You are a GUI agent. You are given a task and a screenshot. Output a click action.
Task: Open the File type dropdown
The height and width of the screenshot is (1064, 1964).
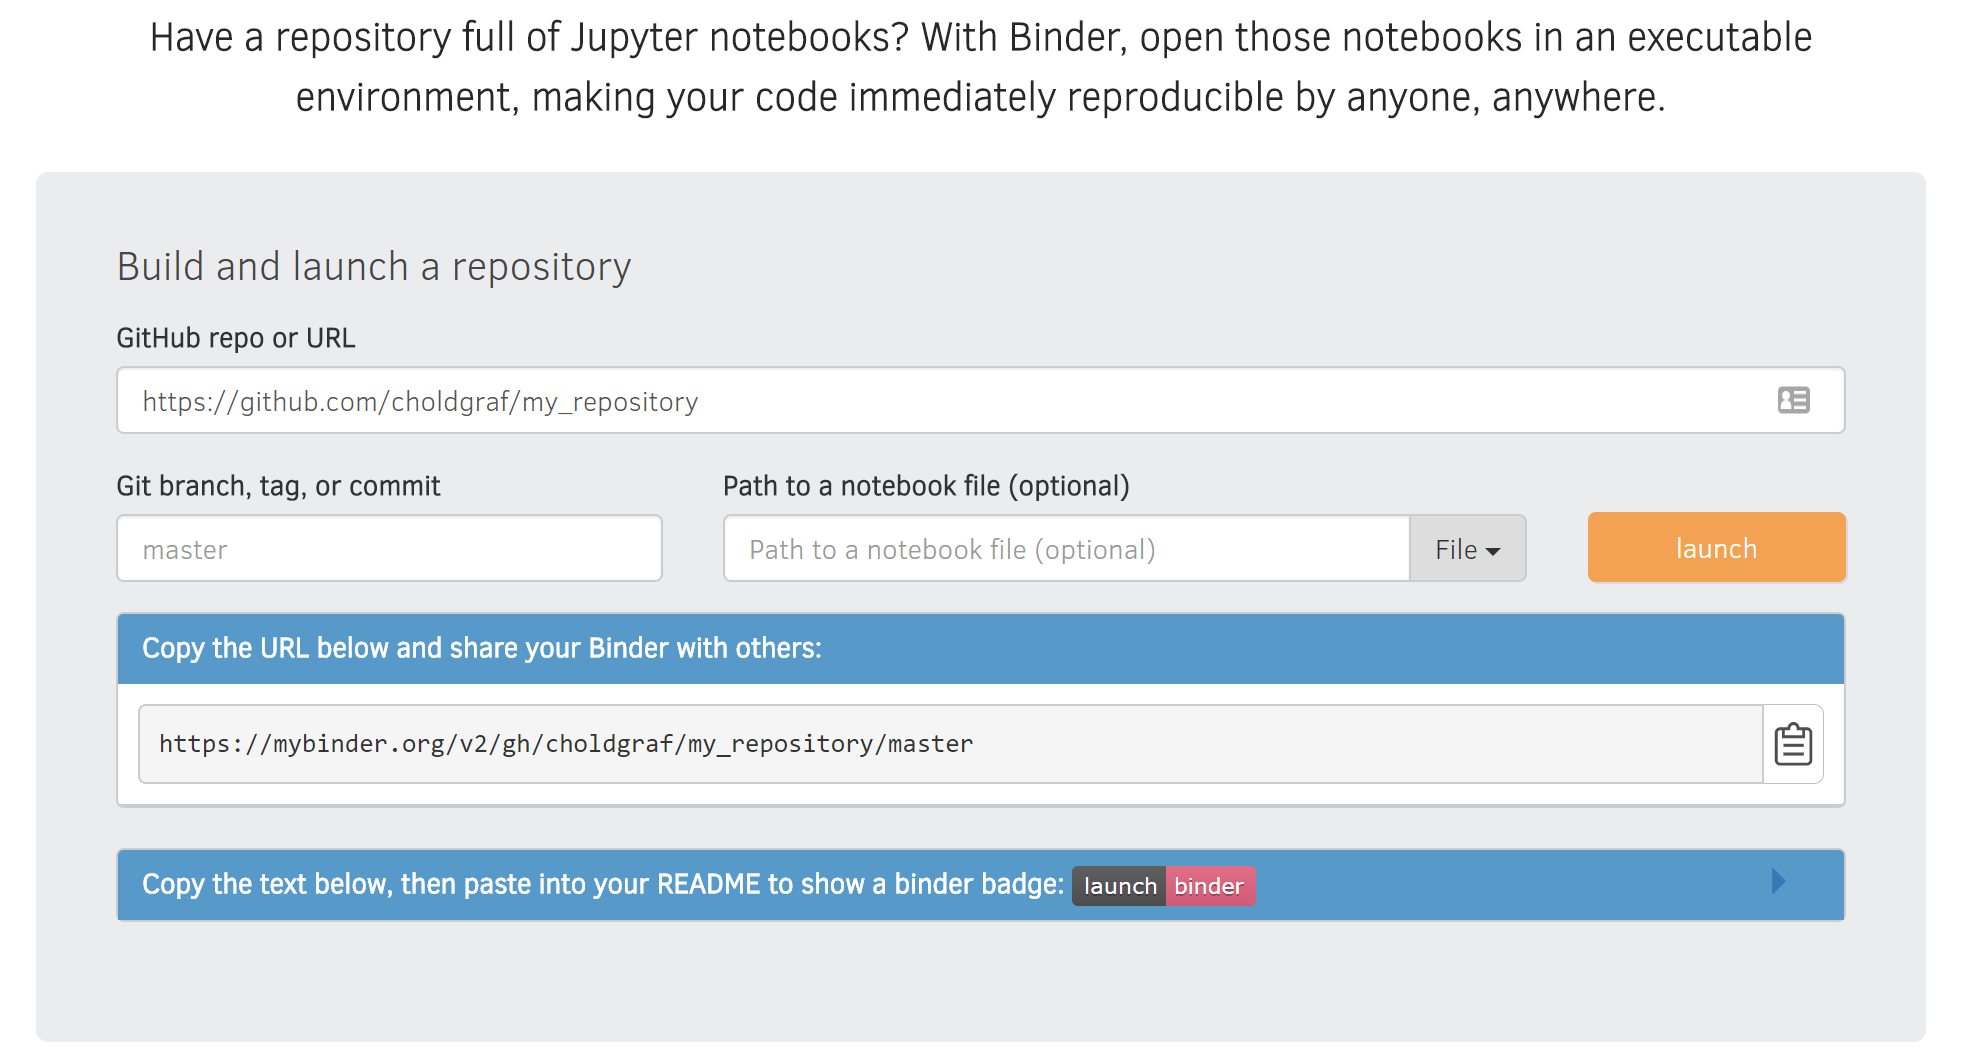click(1467, 549)
